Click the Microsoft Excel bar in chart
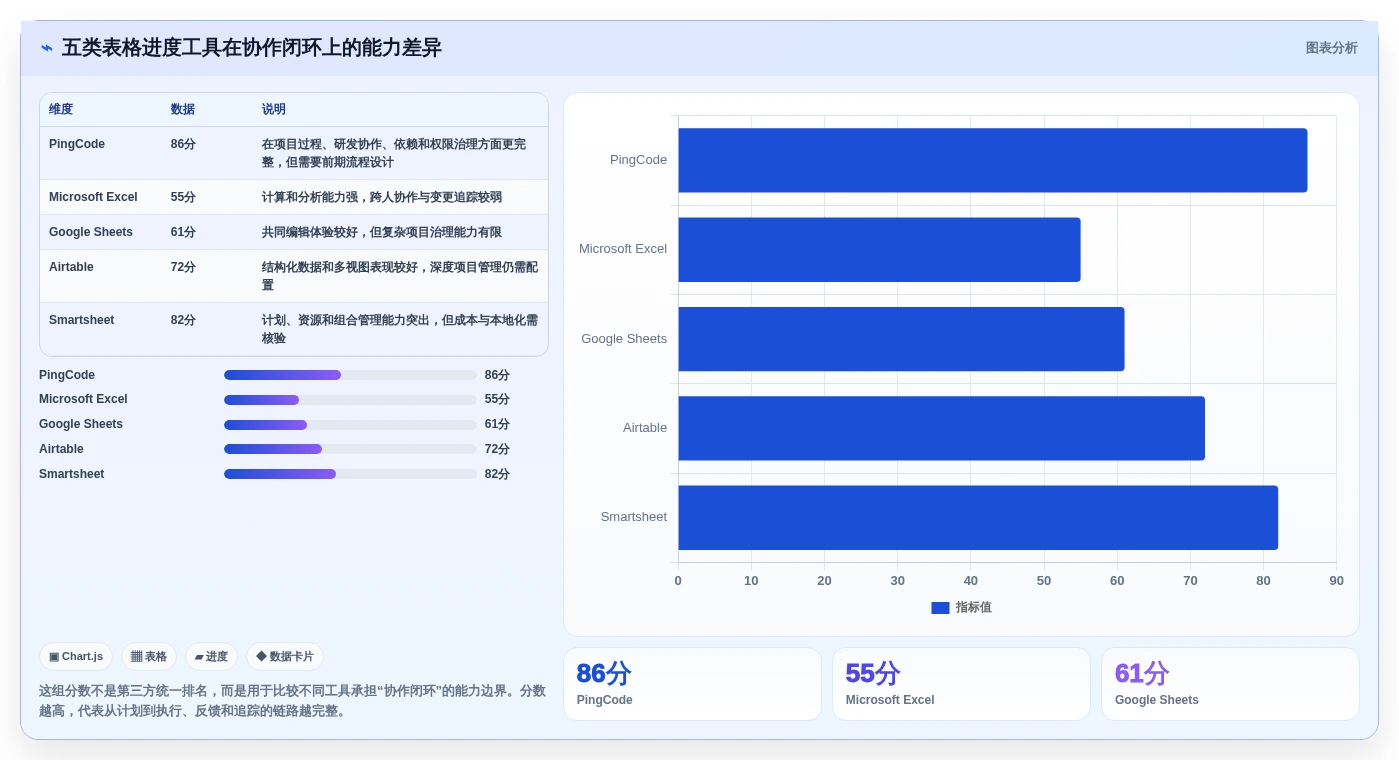1399x760 pixels. tap(879, 249)
